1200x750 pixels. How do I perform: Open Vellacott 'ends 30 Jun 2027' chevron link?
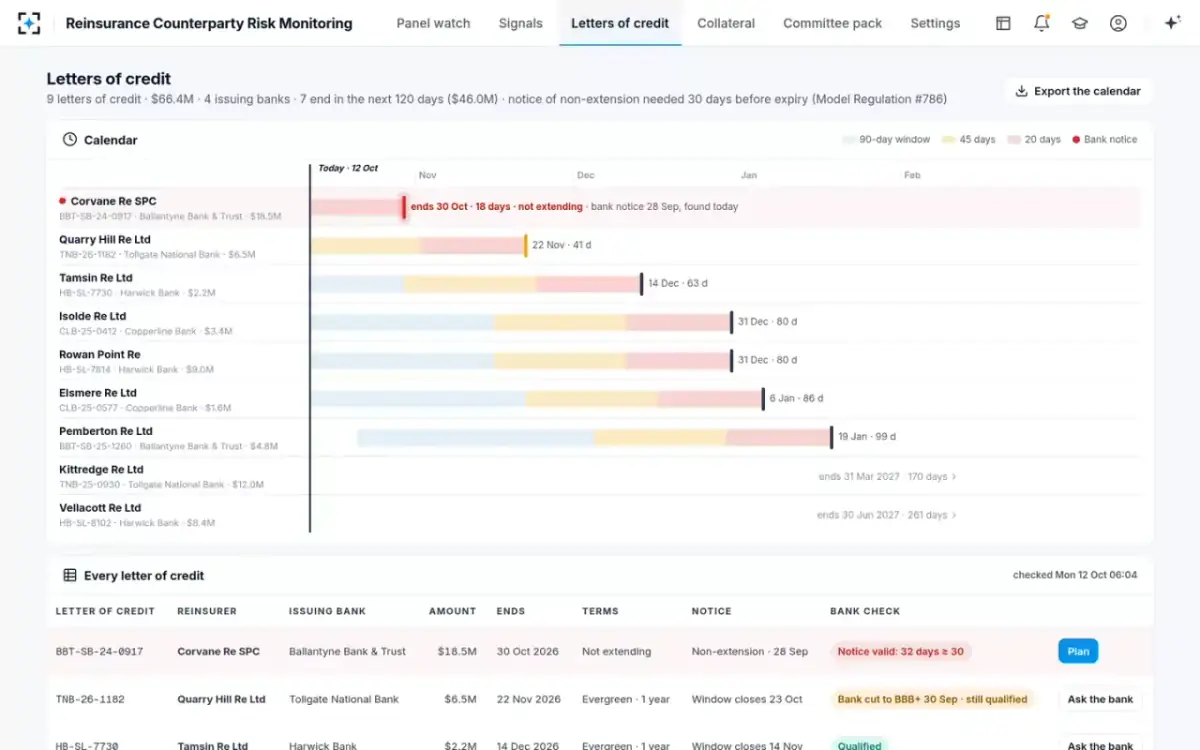click(887, 515)
